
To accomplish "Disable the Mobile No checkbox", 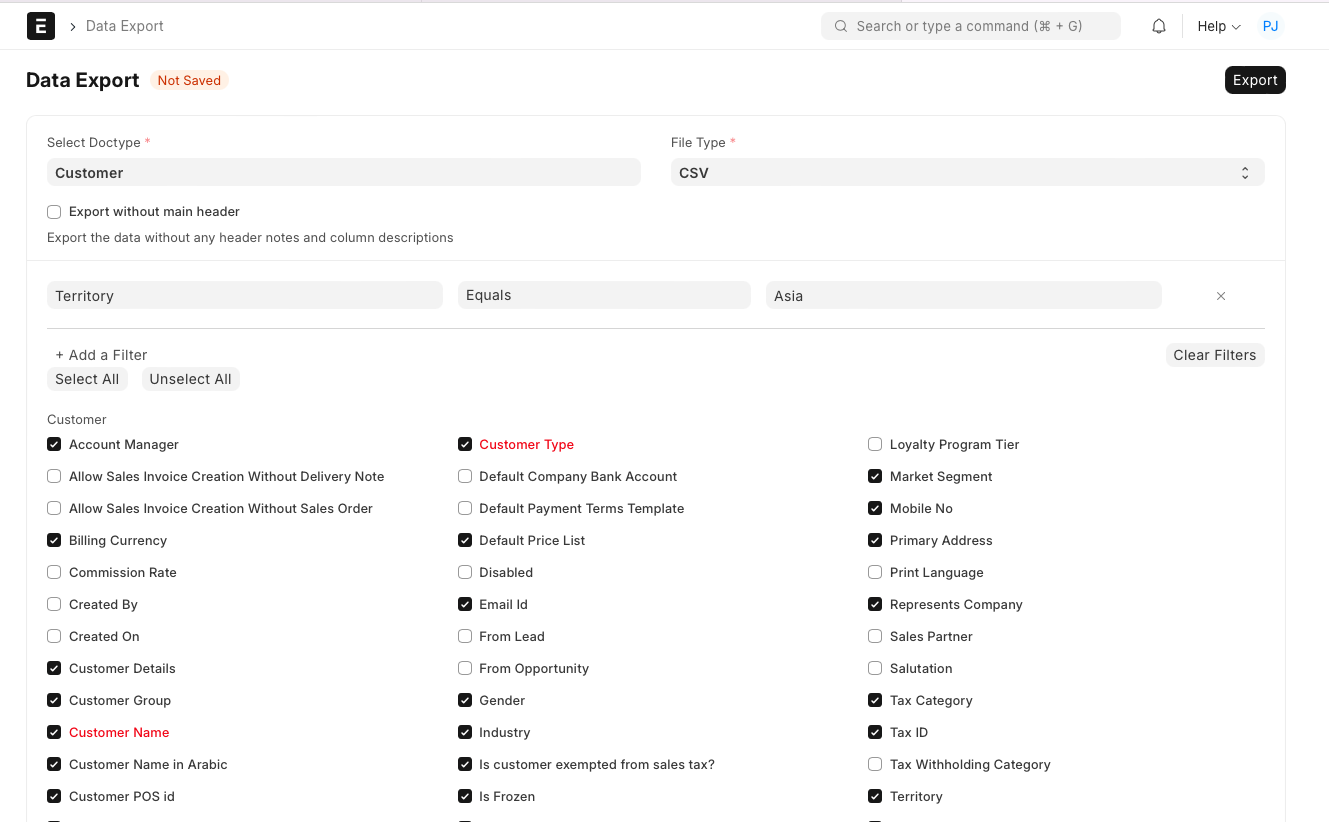I will tap(875, 508).
